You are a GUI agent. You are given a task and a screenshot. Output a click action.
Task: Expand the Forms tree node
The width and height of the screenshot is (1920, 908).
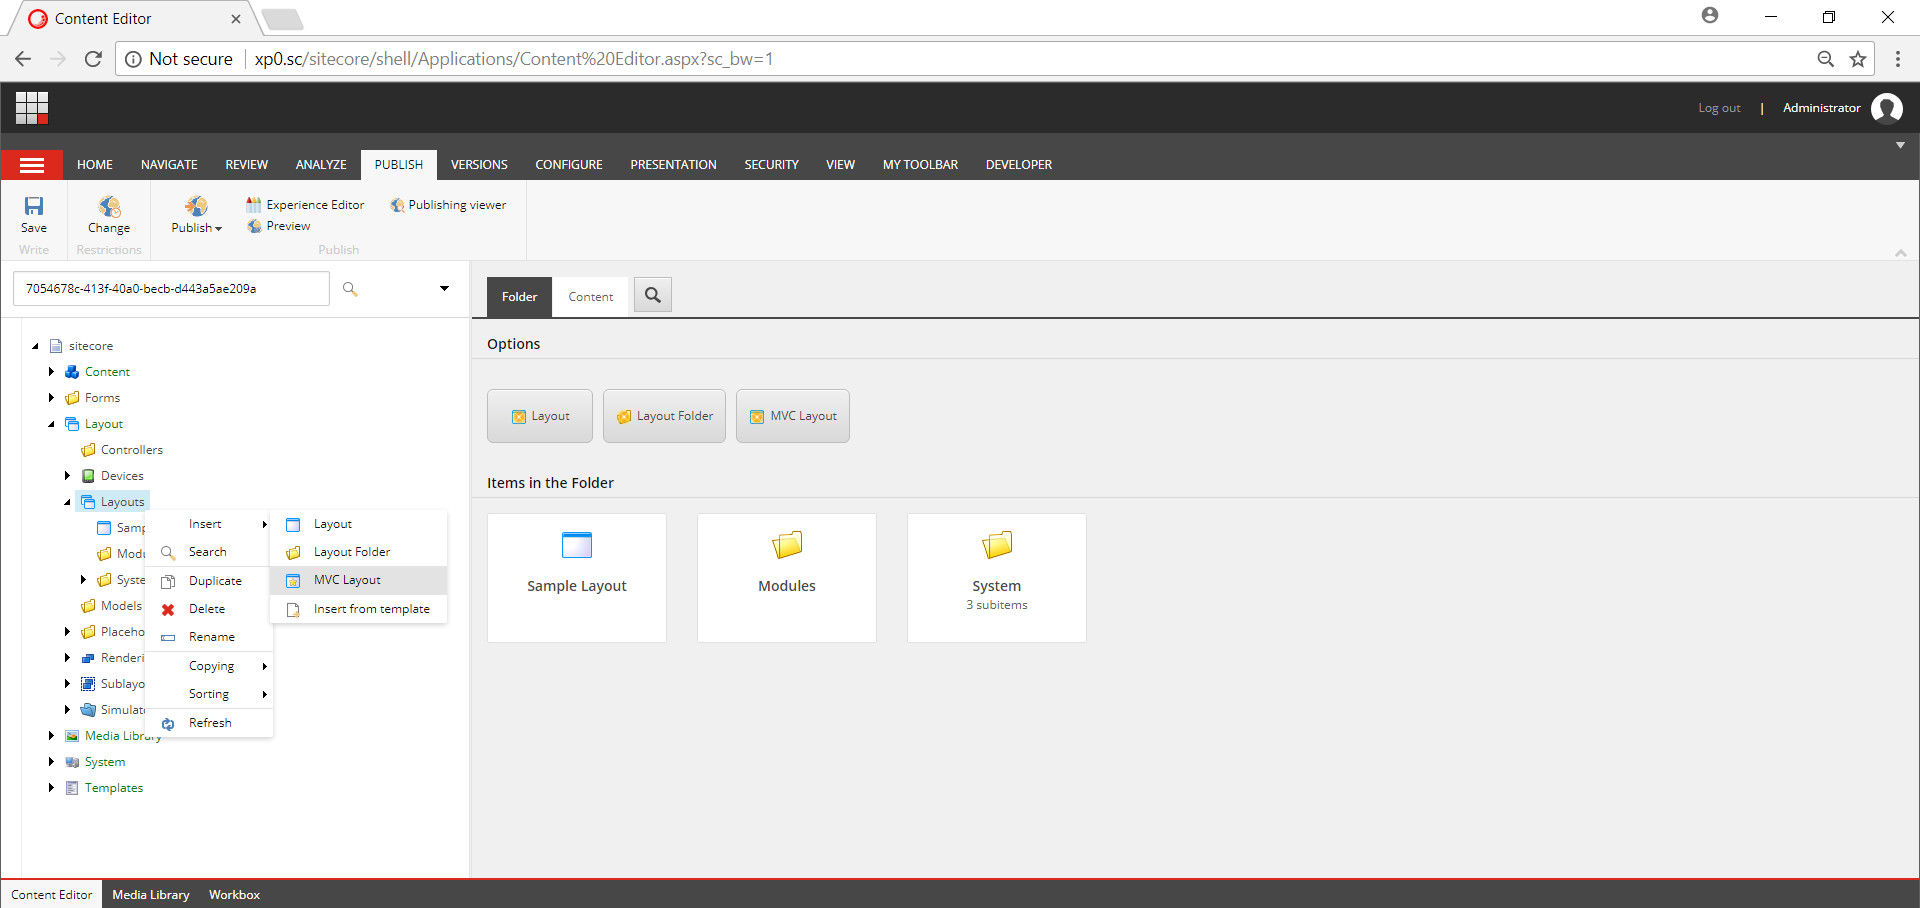pos(51,398)
